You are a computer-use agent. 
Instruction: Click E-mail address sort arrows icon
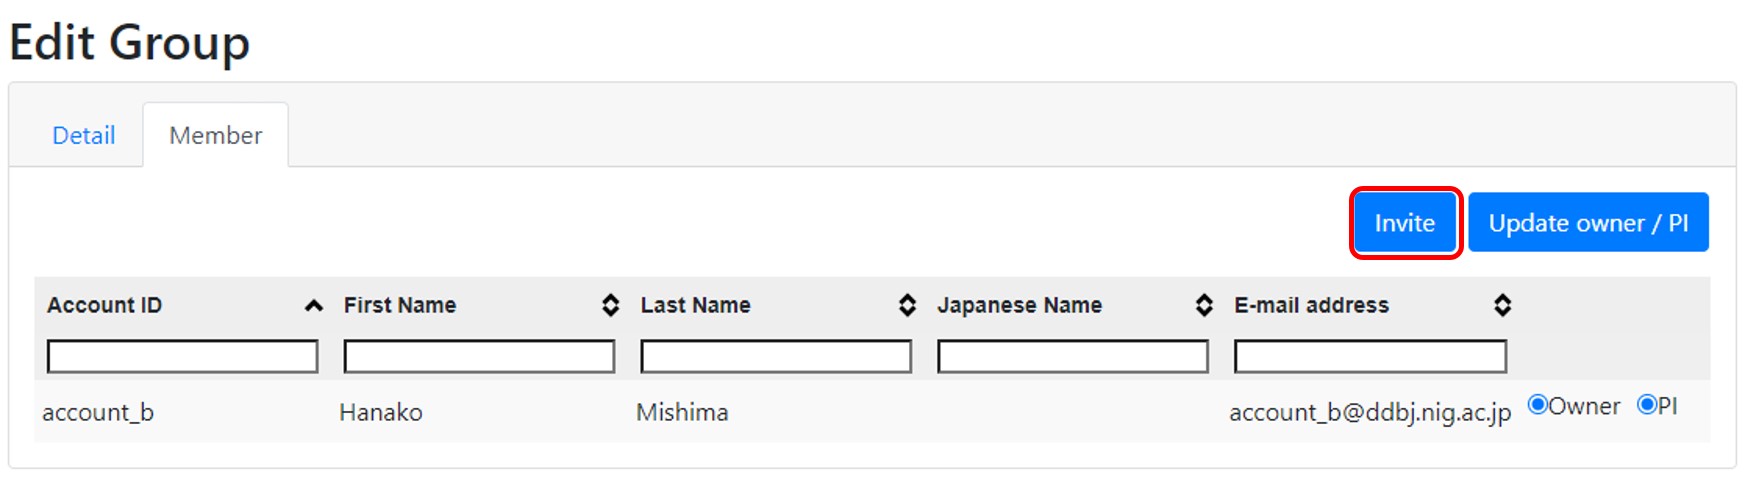(x=1502, y=305)
